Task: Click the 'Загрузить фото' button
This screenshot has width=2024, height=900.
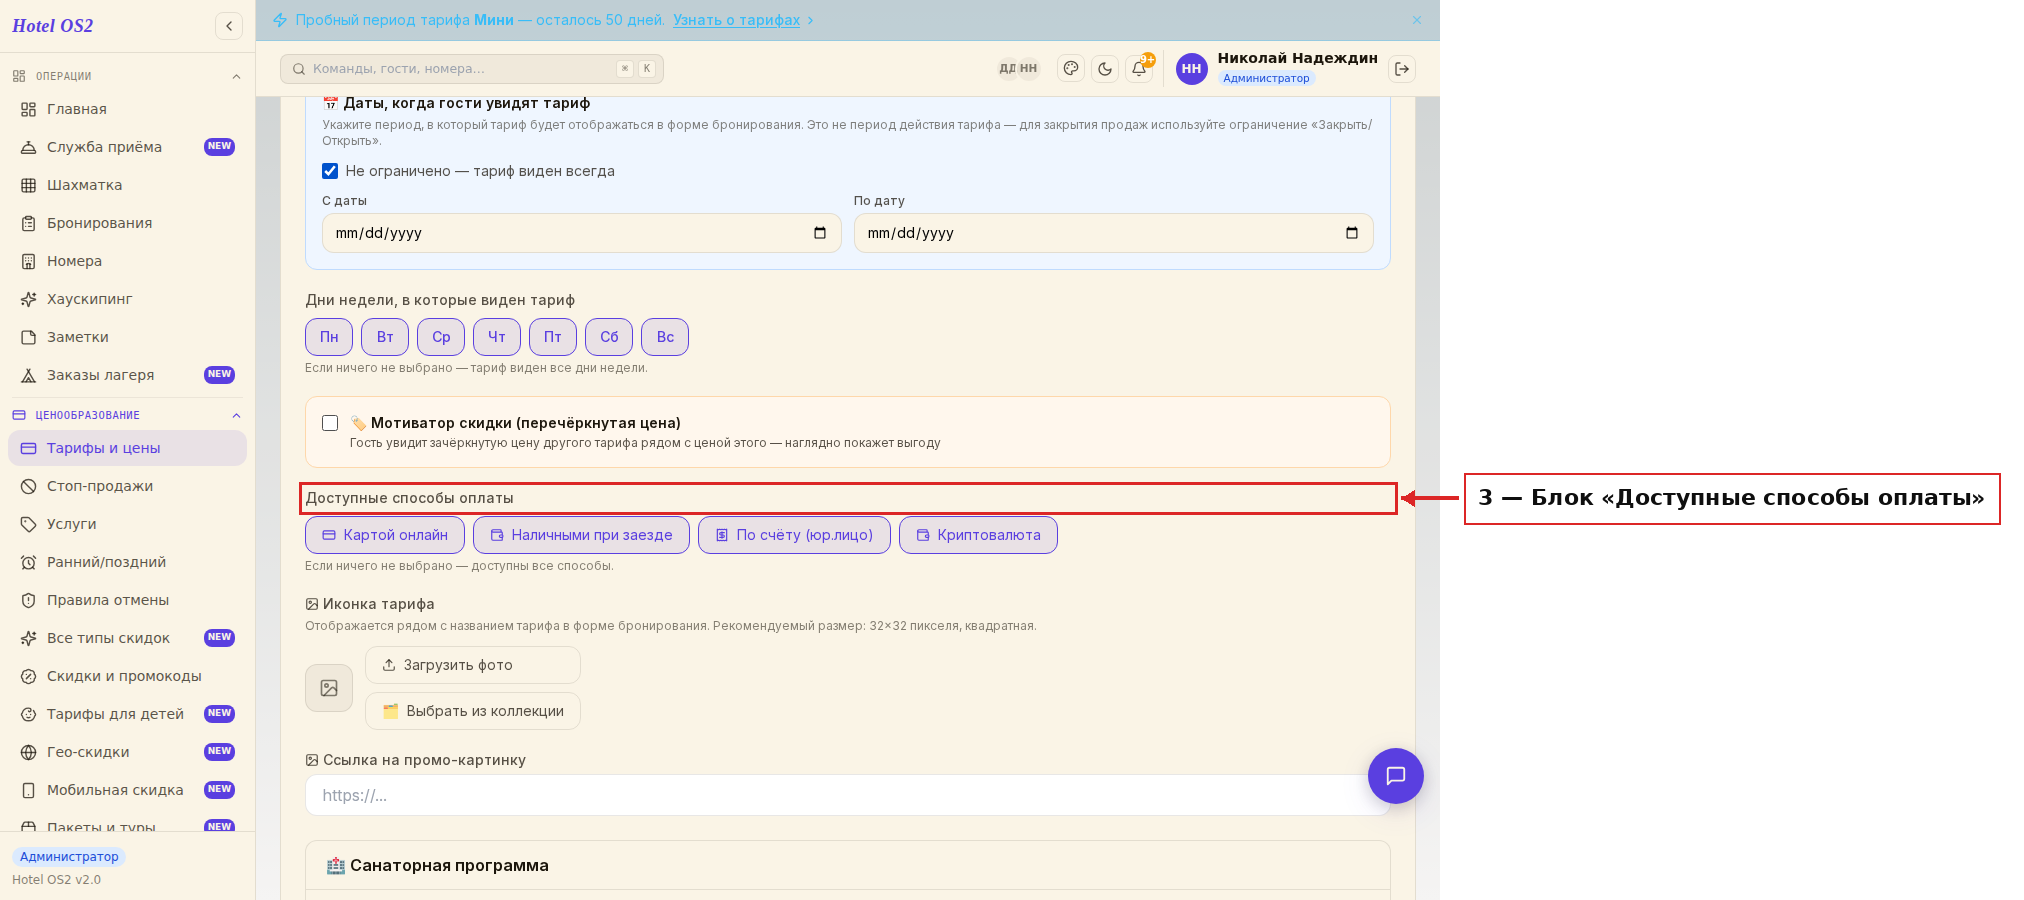Action: pos(473,665)
